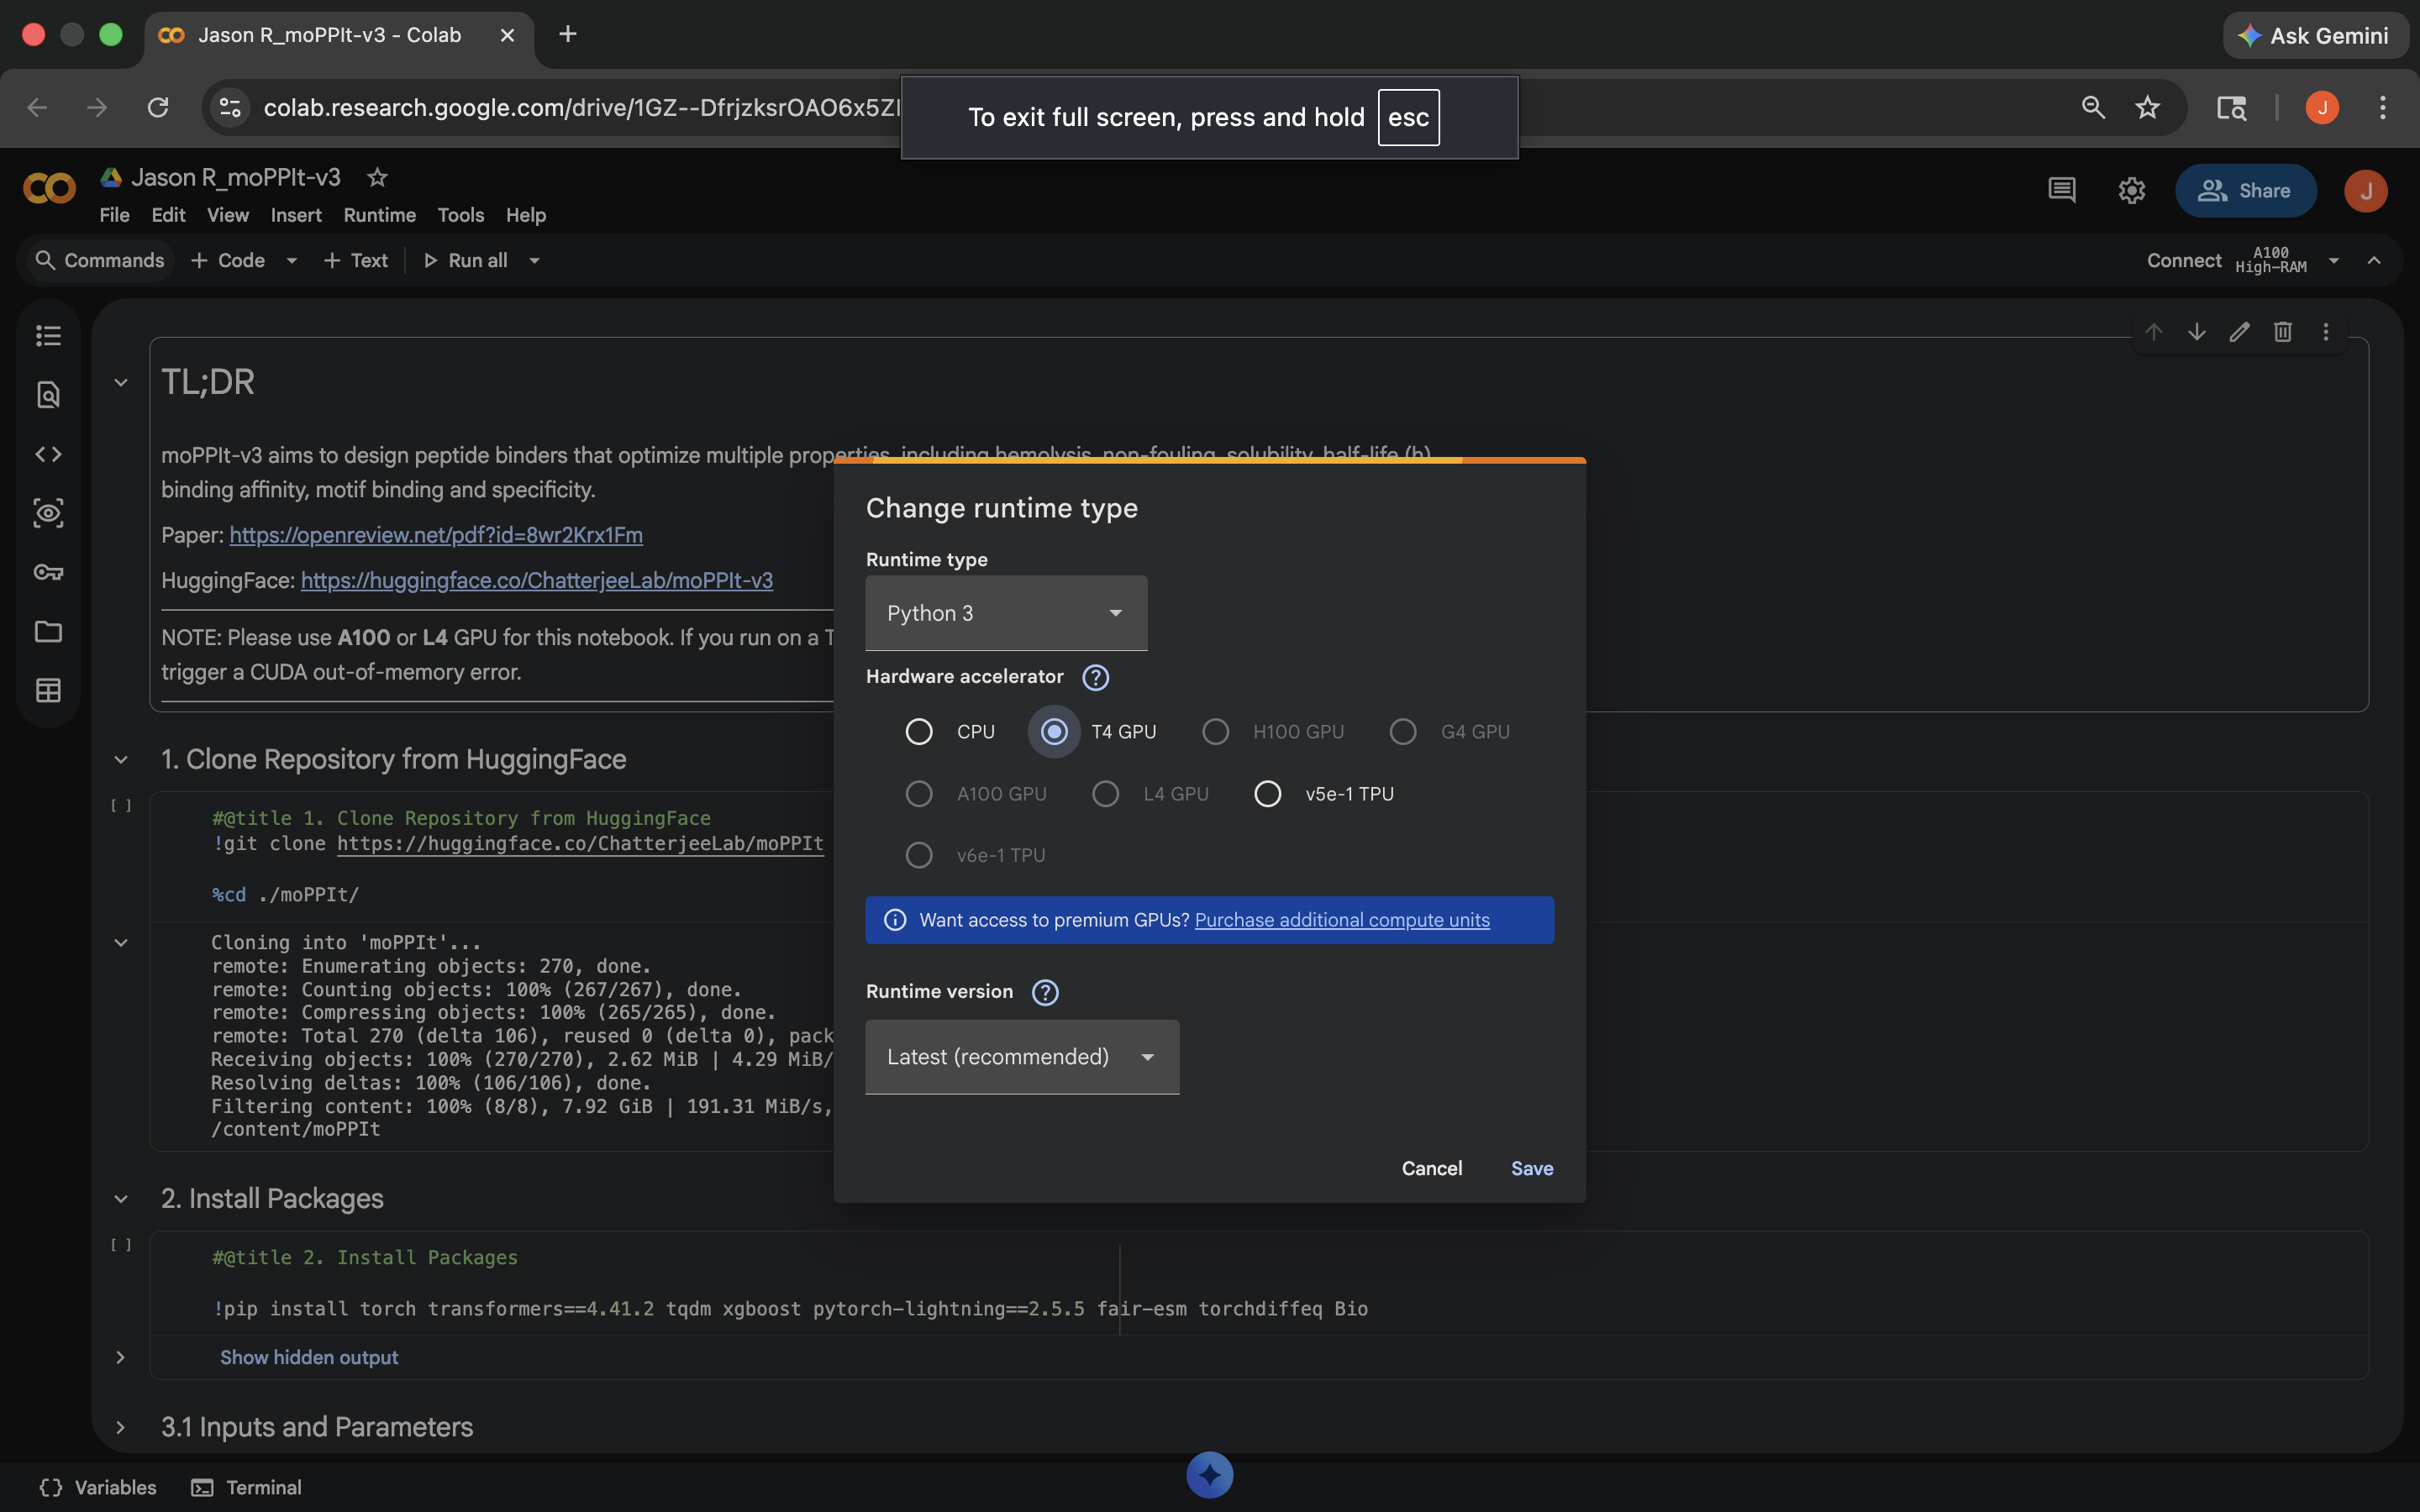Open the View menu
Screen dimensions: 2420x1512
click(x=228, y=215)
